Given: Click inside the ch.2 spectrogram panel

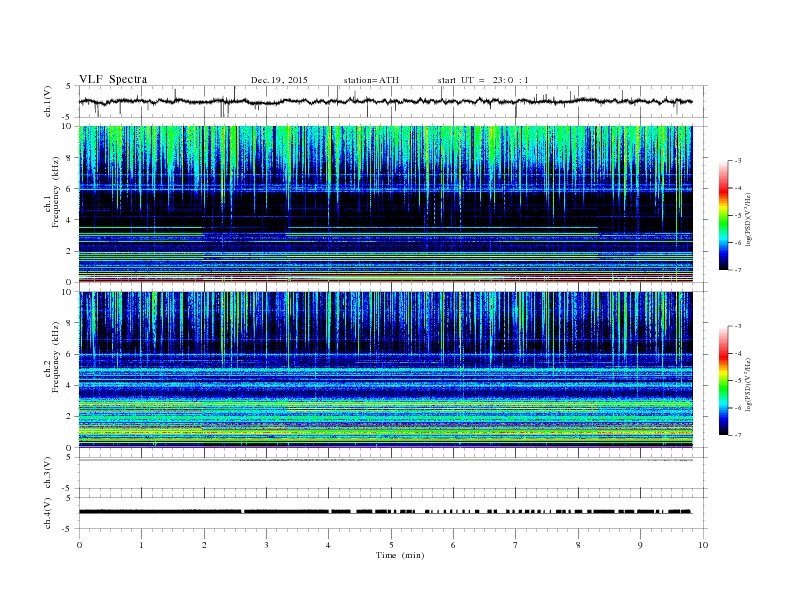Looking at the screenshot, I should pos(385,369).
